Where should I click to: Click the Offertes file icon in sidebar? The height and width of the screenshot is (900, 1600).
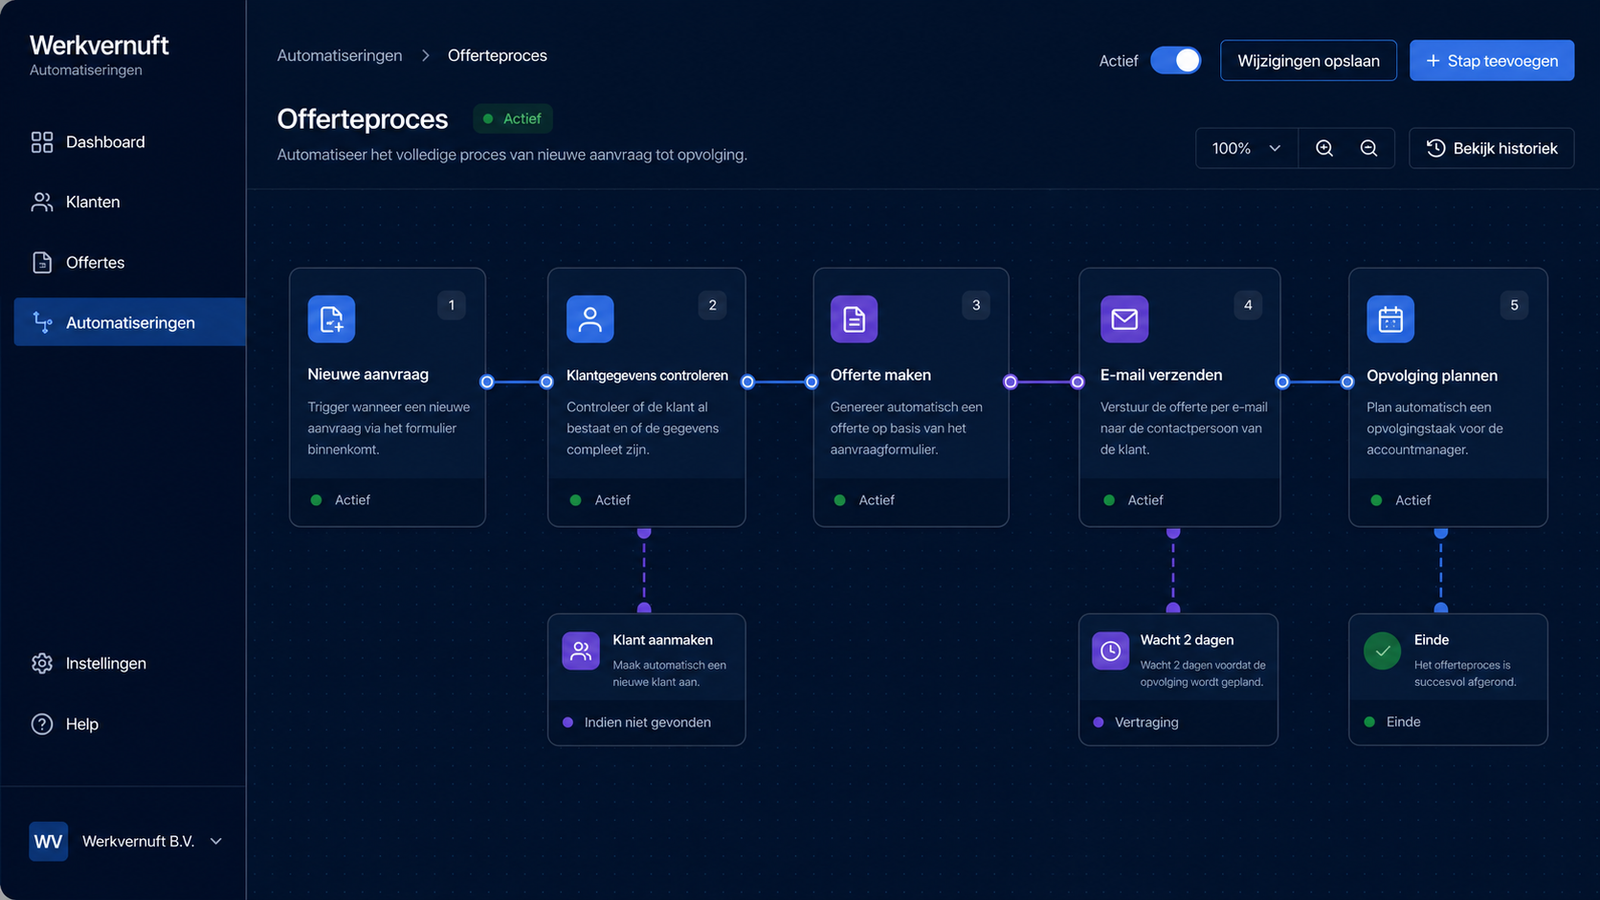tap(42, 262)
